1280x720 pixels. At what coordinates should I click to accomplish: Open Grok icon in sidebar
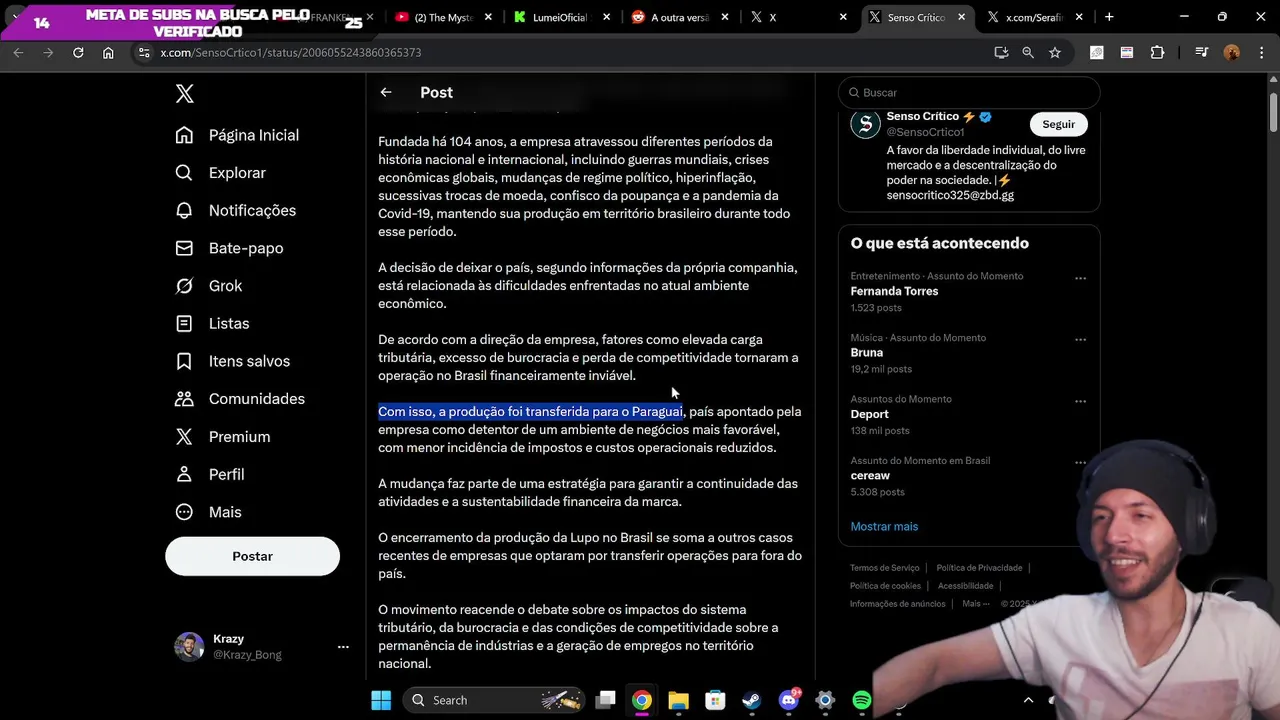click(x=184, y=286)
